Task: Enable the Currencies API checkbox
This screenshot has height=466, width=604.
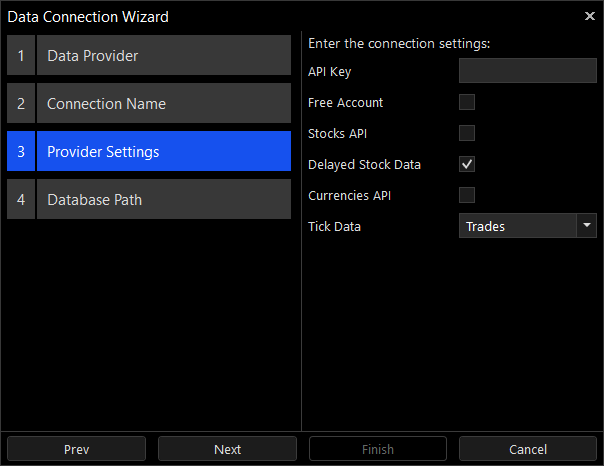Action: [x=467, y=195]
